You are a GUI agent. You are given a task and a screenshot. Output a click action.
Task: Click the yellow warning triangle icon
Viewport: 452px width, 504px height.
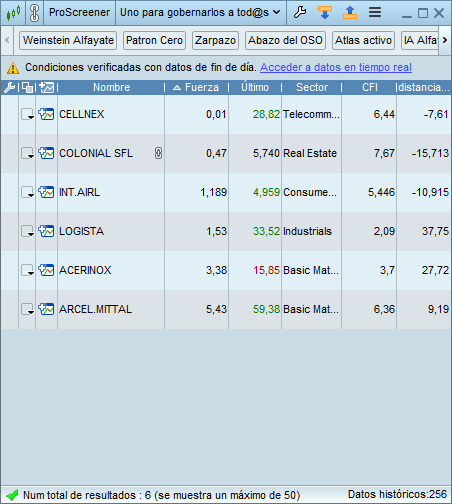pyautogui.click(x=13, y=68)
